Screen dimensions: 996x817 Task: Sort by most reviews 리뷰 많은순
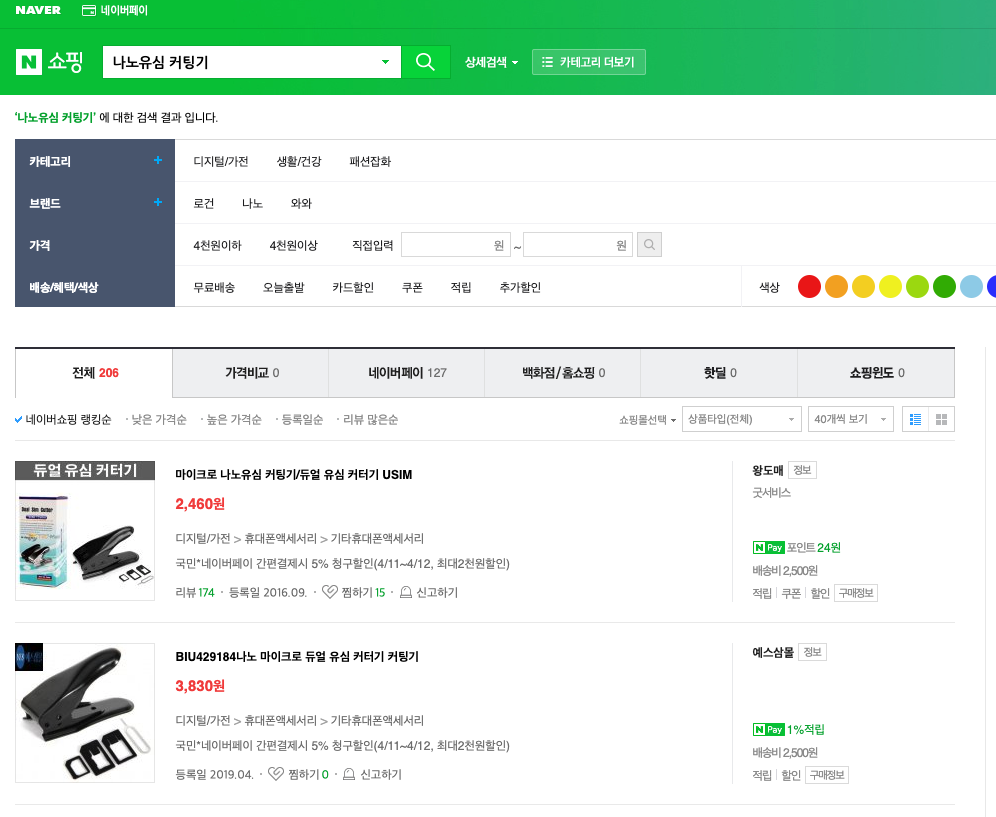(x=370, y=419)
